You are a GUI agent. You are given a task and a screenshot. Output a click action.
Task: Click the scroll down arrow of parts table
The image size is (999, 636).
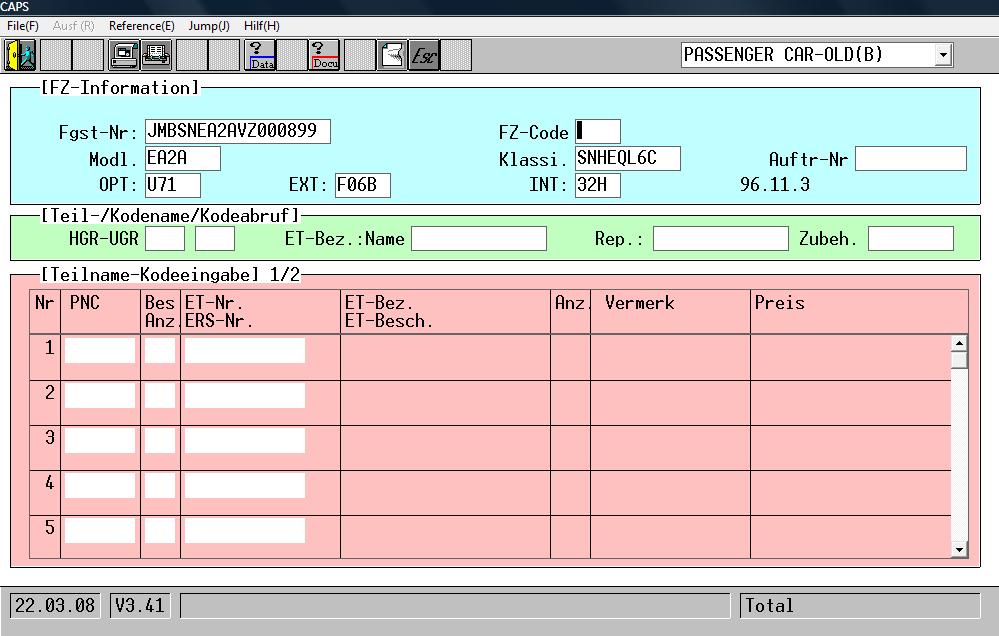pyautogui.click(x=959, y=549)
